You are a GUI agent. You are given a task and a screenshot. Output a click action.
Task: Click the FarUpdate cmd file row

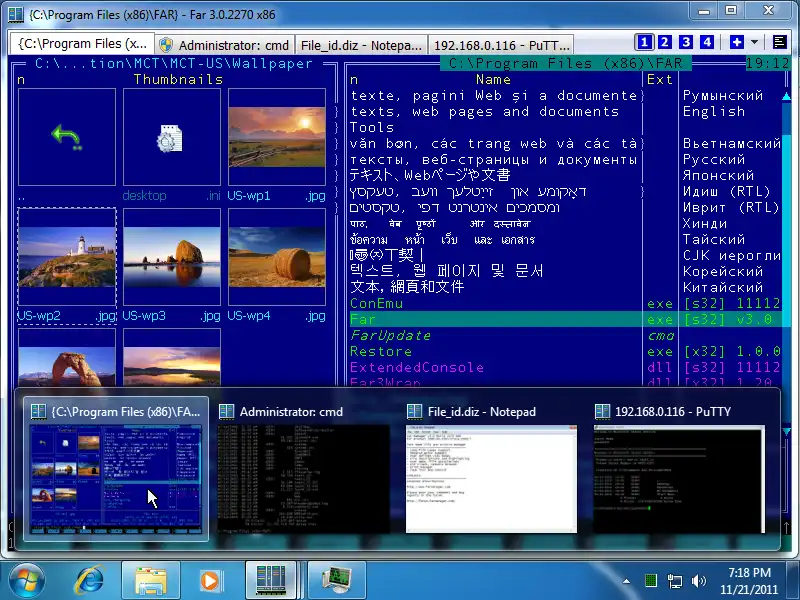(565, 336)
